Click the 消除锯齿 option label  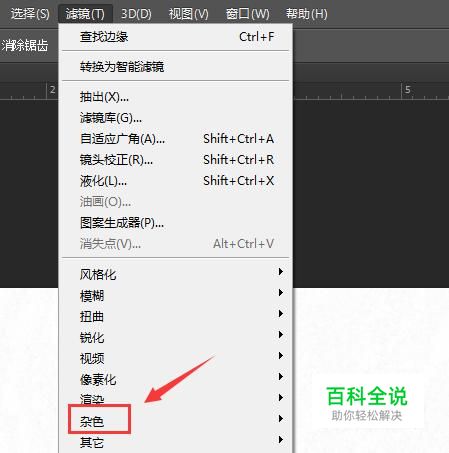(24, 45)
